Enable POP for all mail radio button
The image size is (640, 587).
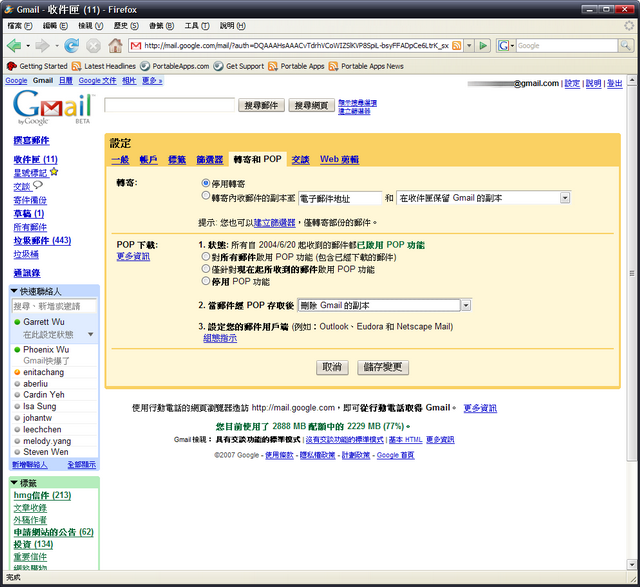(x=206, y=257)
